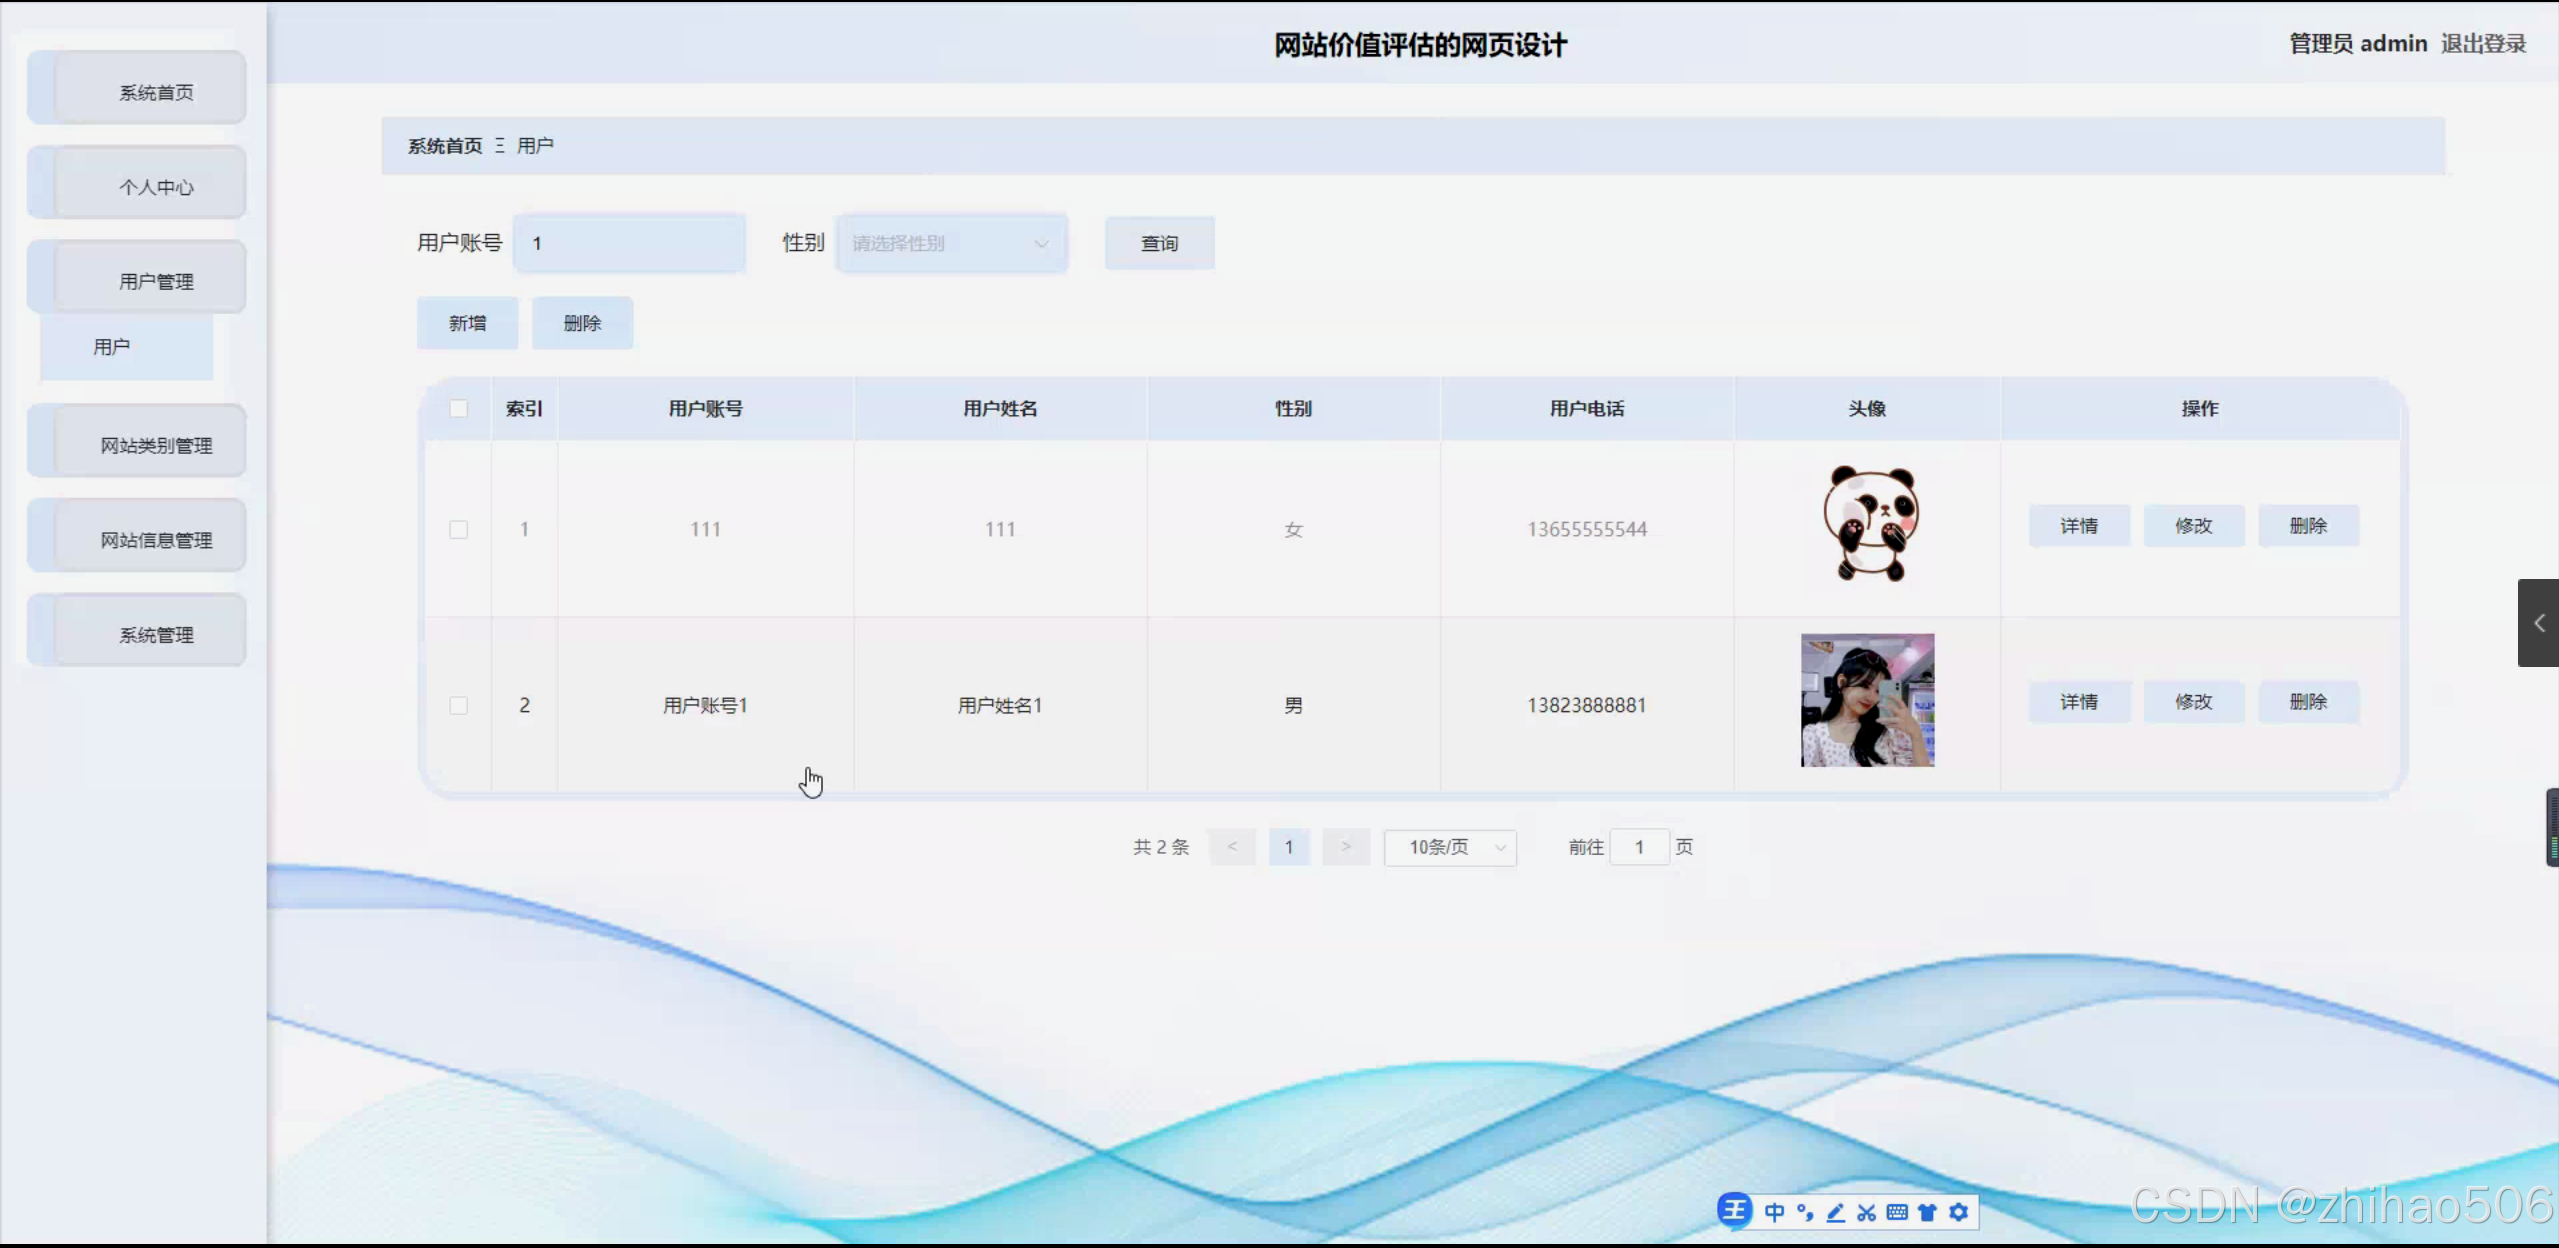Open the 用户管理 sidebar menu
This screenshot has width=2559, height=1248.
point(157,280)
